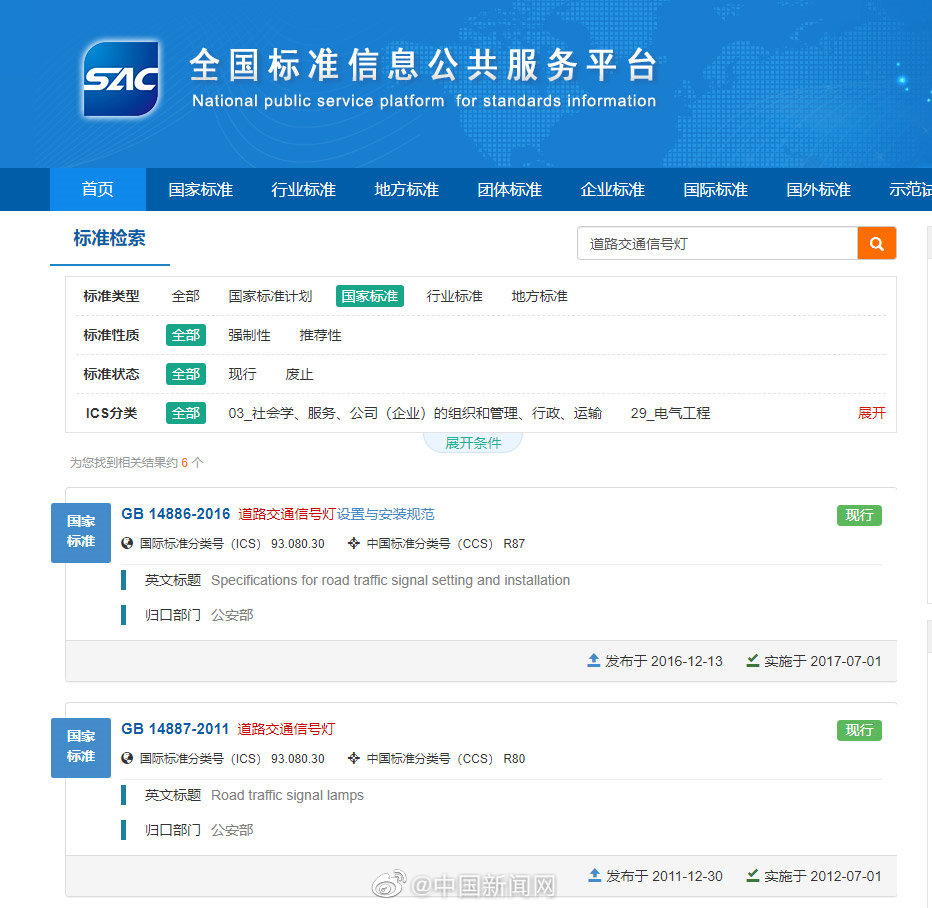Click 公安部 under GB 14887-2011
Image resolution: width=932 pixels, height=908 pixels.
[x=232, y=830]
